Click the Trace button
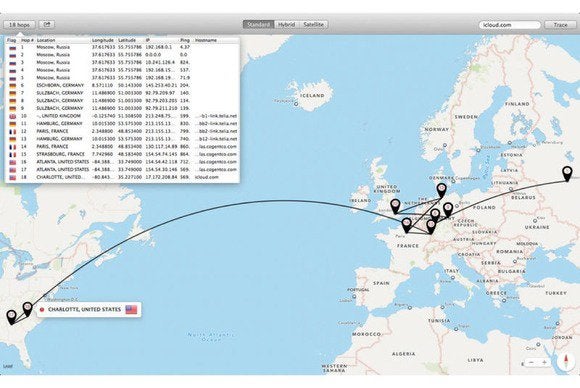This screenshot has height=388, width=580. [x=560, y=25]
